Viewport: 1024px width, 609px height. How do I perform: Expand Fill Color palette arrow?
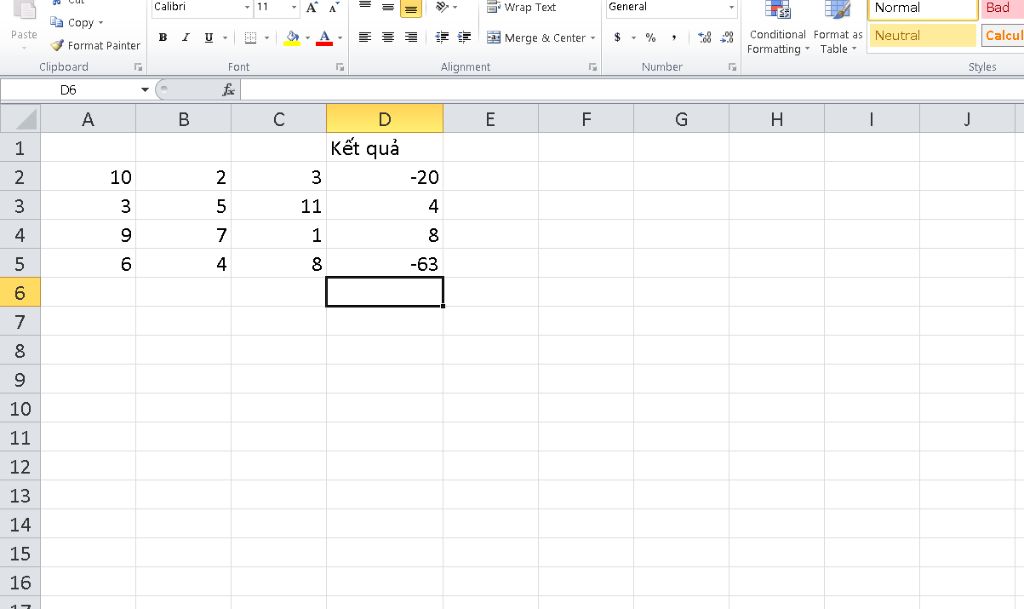click(307, 38)
